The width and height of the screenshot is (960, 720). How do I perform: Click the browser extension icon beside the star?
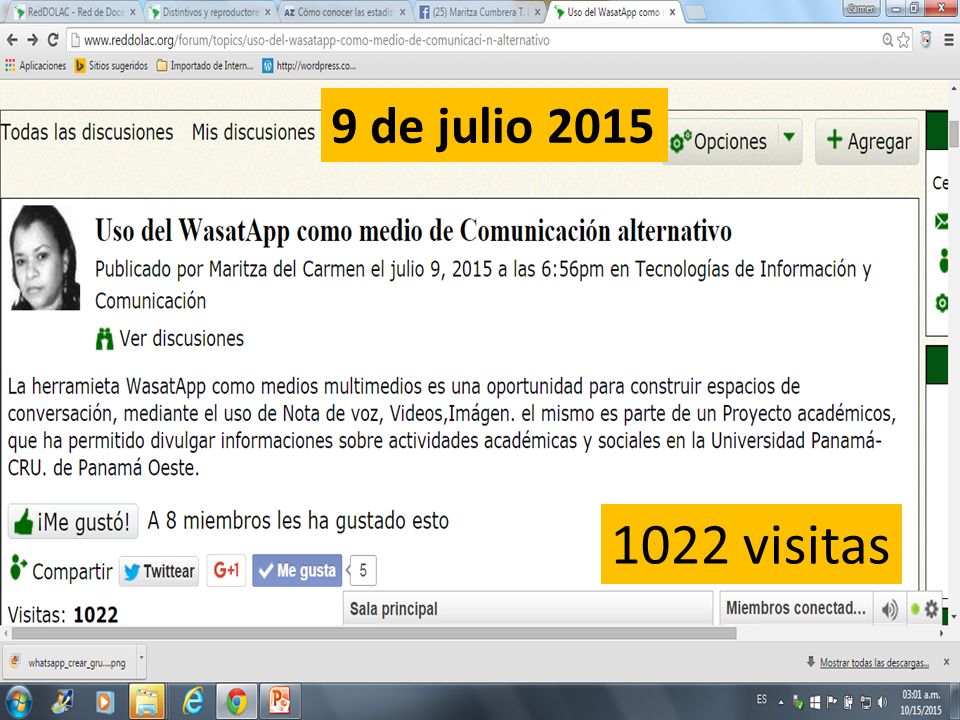[926, 40]
